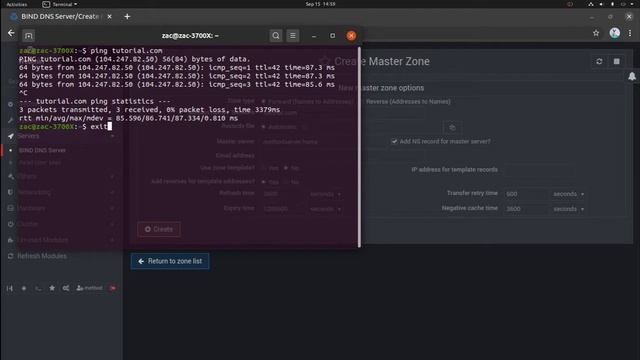The width and height of the screenshot is (640, 360).
Task: Open the browser three-dot menu
Action: tap(630, 33)
